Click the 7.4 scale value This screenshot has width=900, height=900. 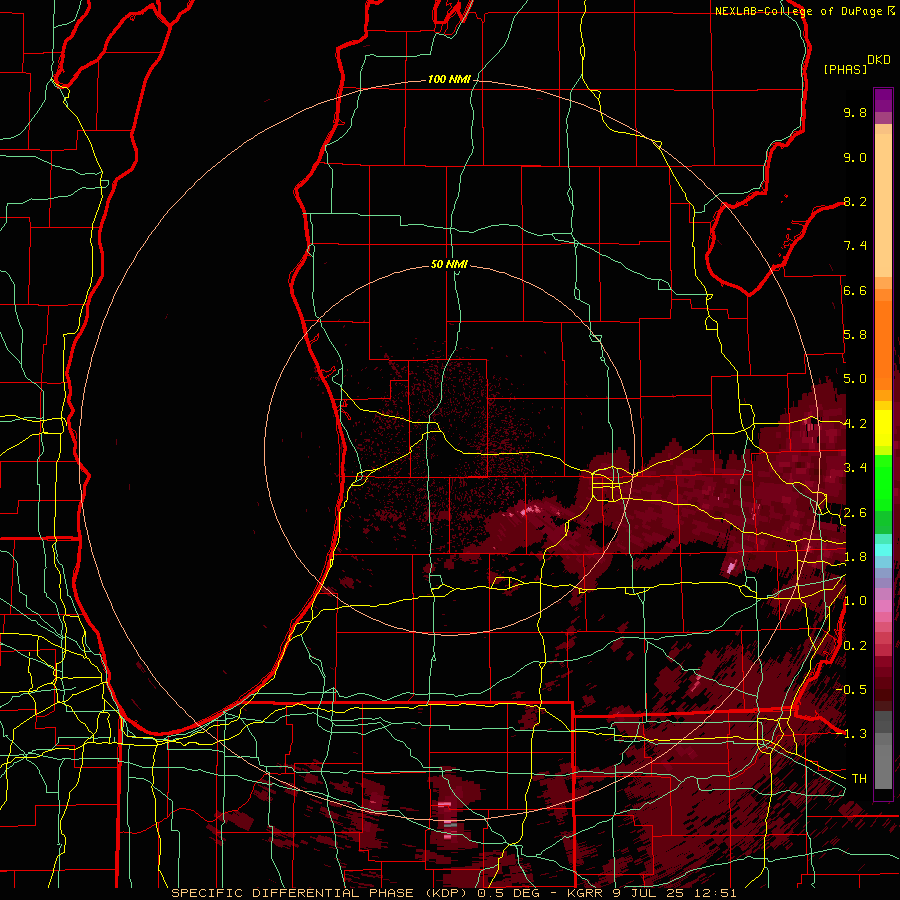(x=855, y=246)
